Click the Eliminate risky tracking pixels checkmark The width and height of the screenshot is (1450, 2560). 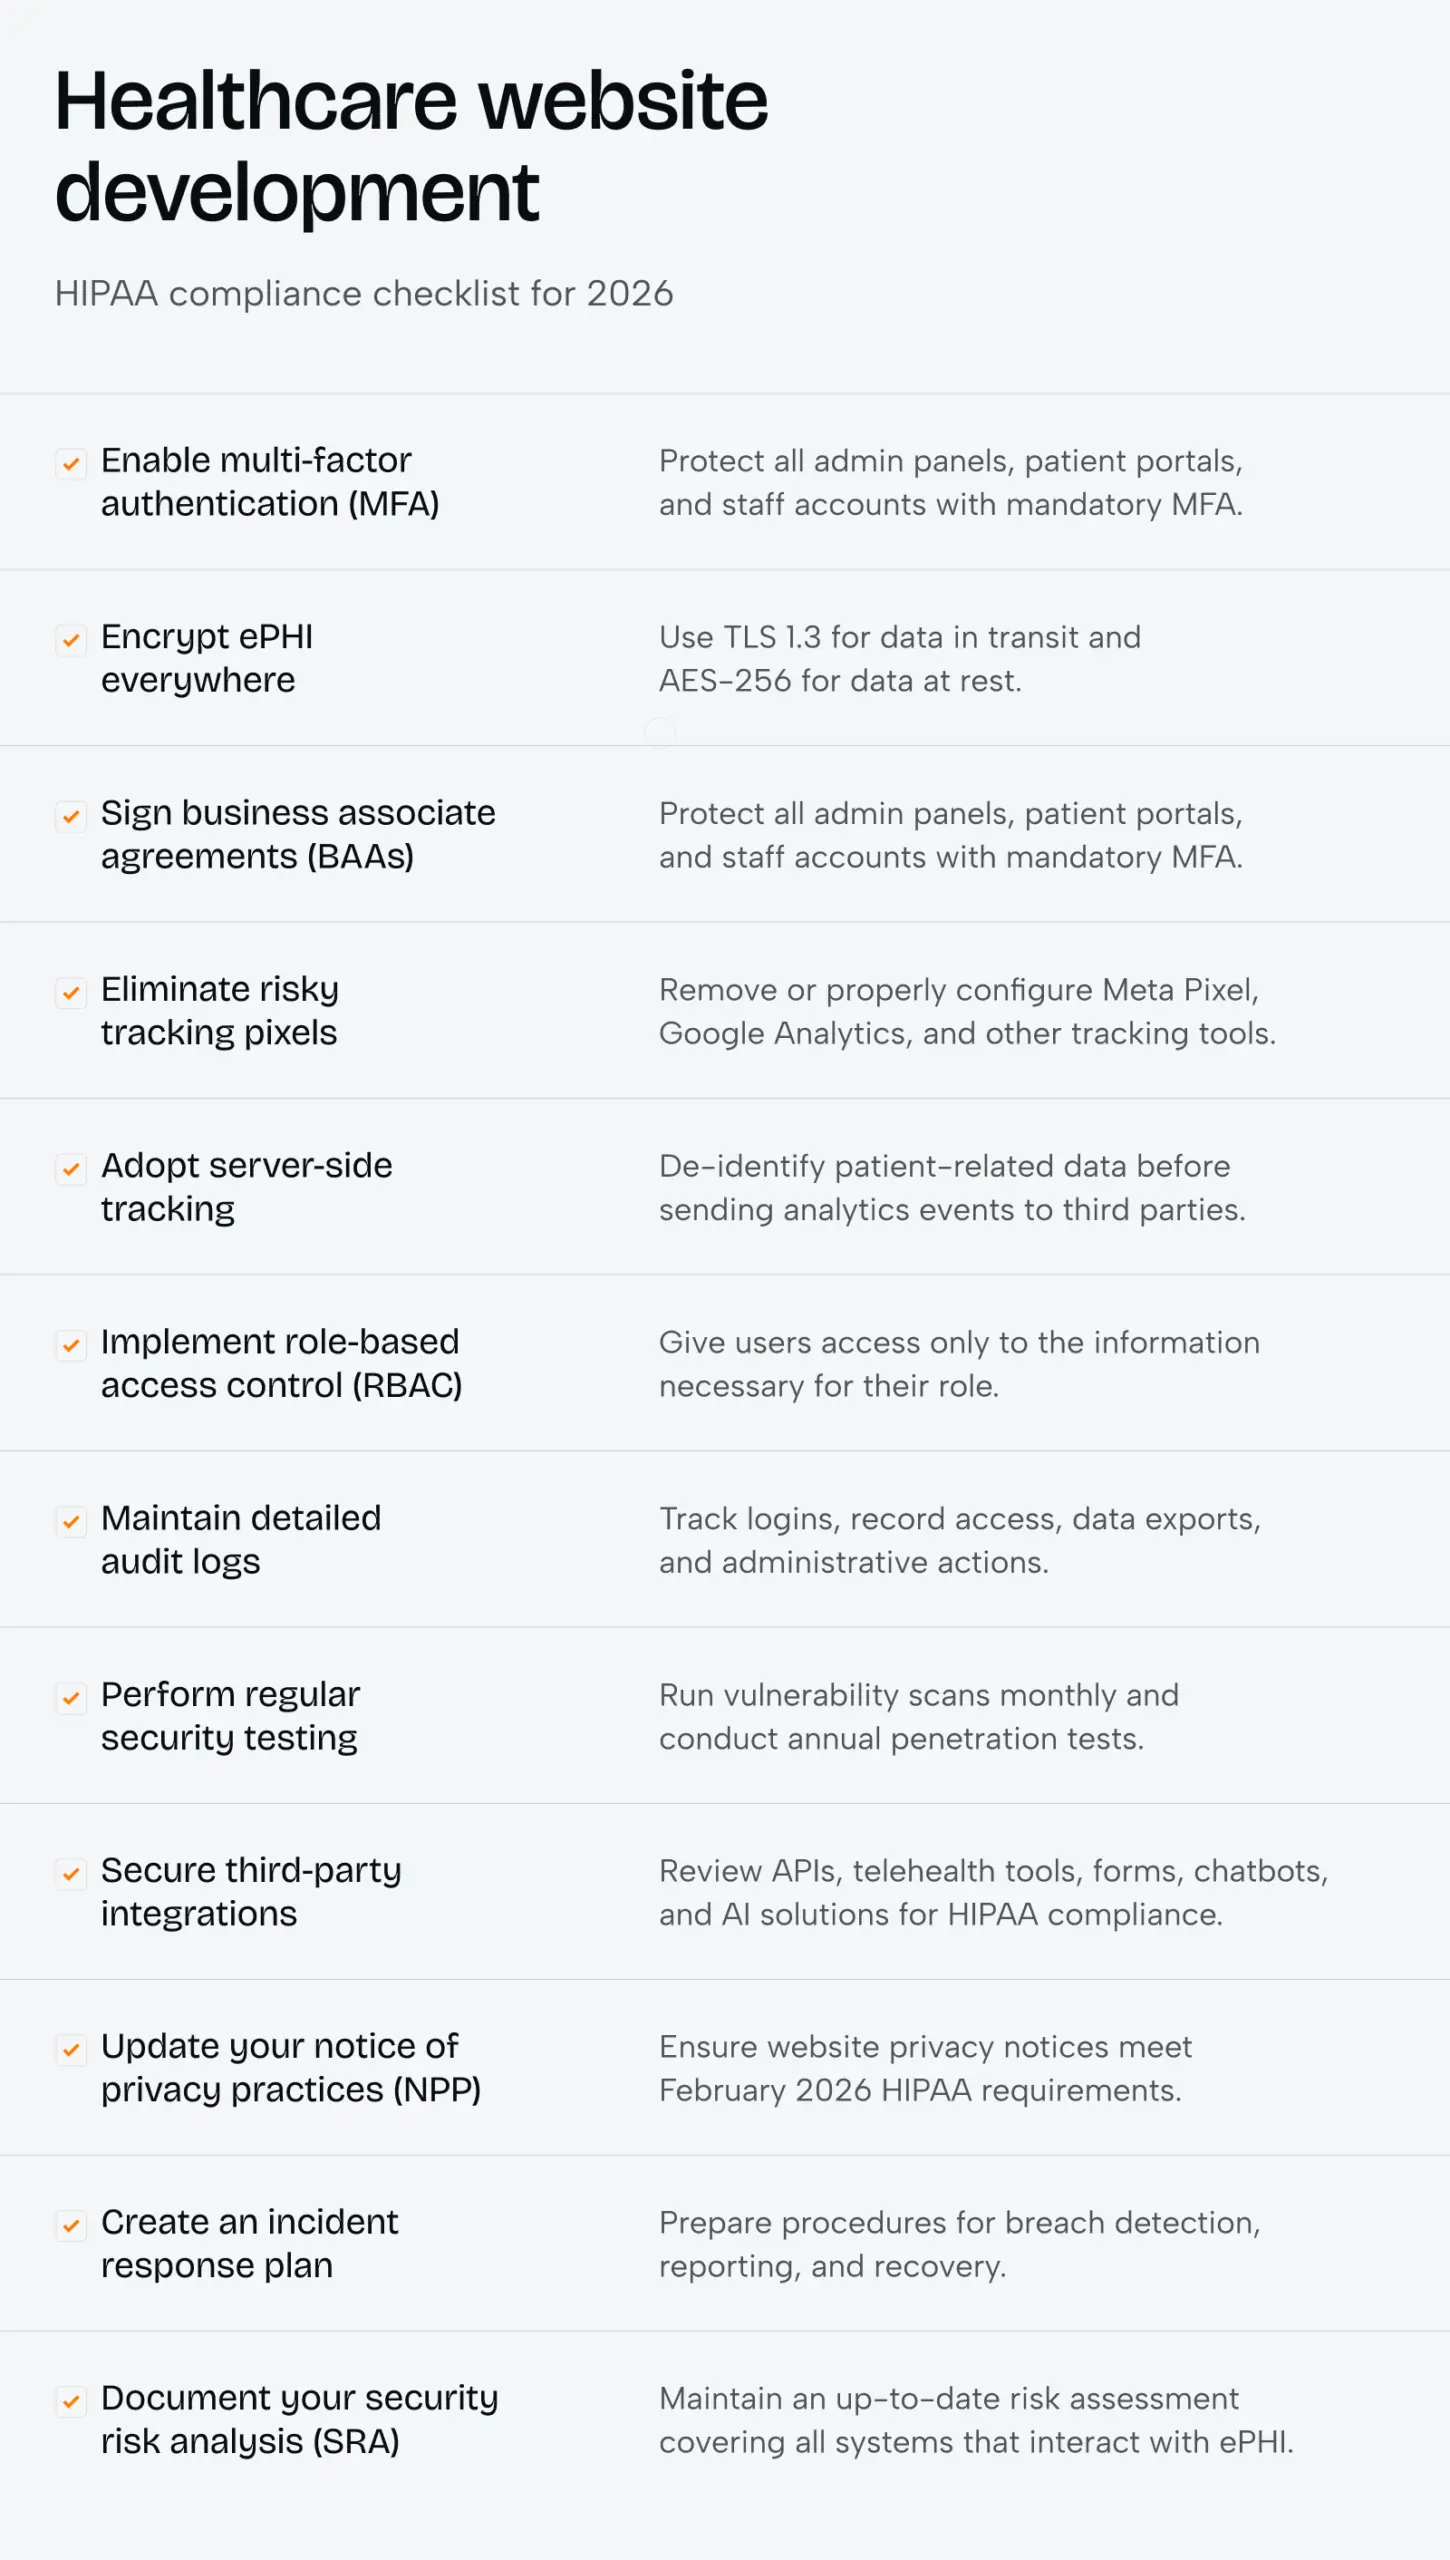coord(71,993)
